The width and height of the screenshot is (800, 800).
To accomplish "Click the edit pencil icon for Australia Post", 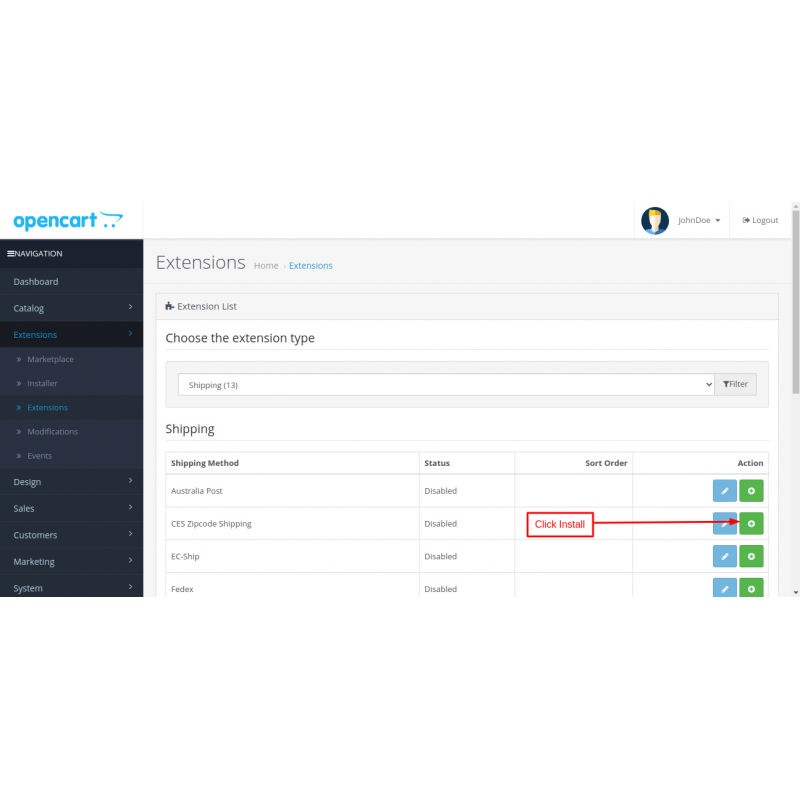I will click(x=724, y=490).
